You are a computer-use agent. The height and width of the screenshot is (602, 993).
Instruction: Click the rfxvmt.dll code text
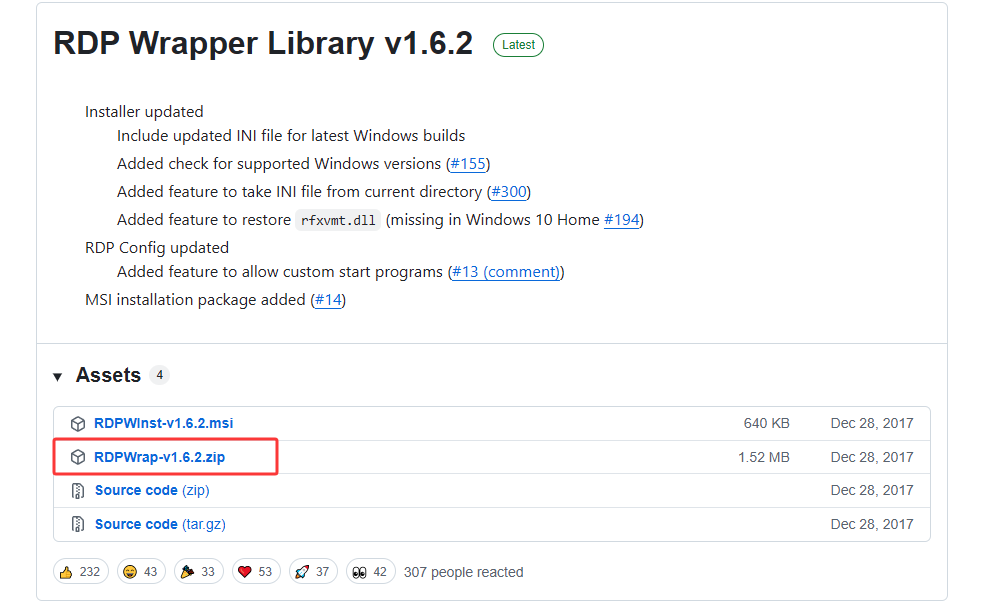click(338, 220)
